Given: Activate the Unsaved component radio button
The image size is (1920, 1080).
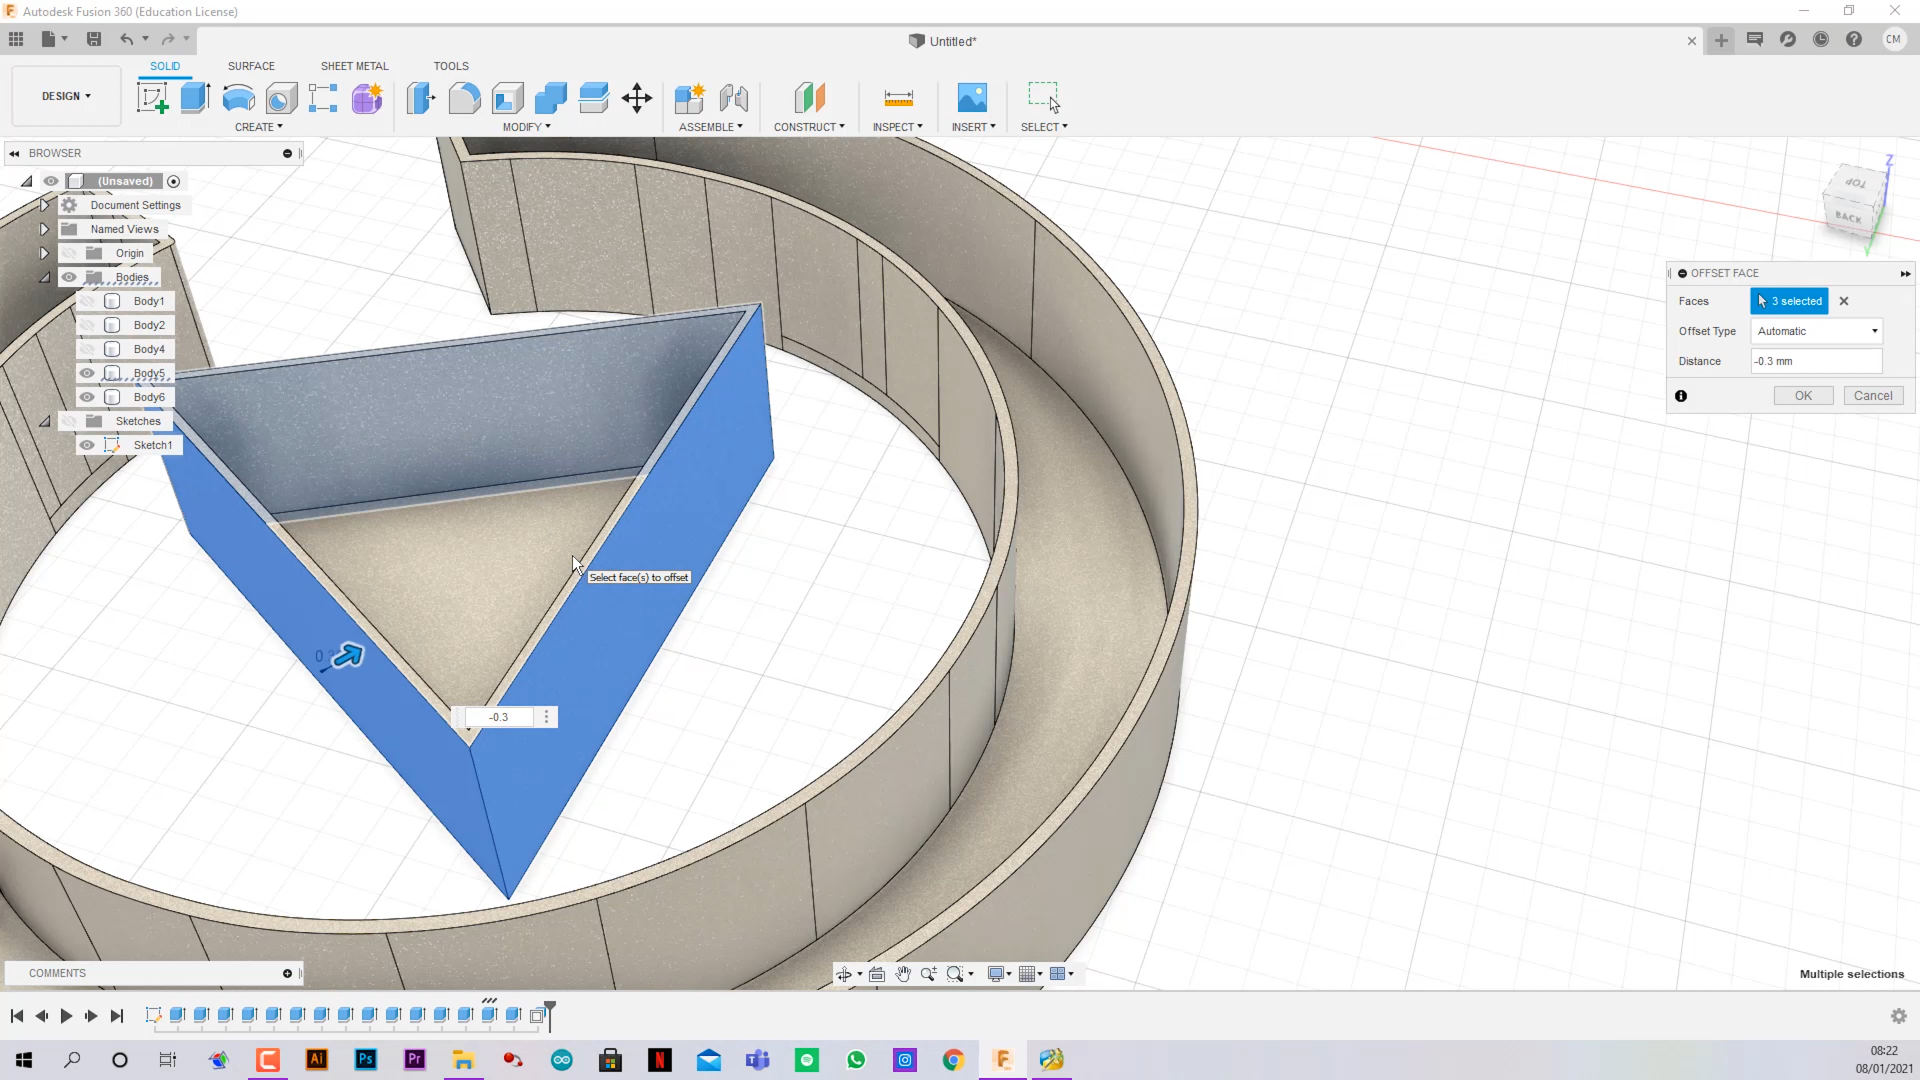Looking at the screenshot, I should coord(174,181).
